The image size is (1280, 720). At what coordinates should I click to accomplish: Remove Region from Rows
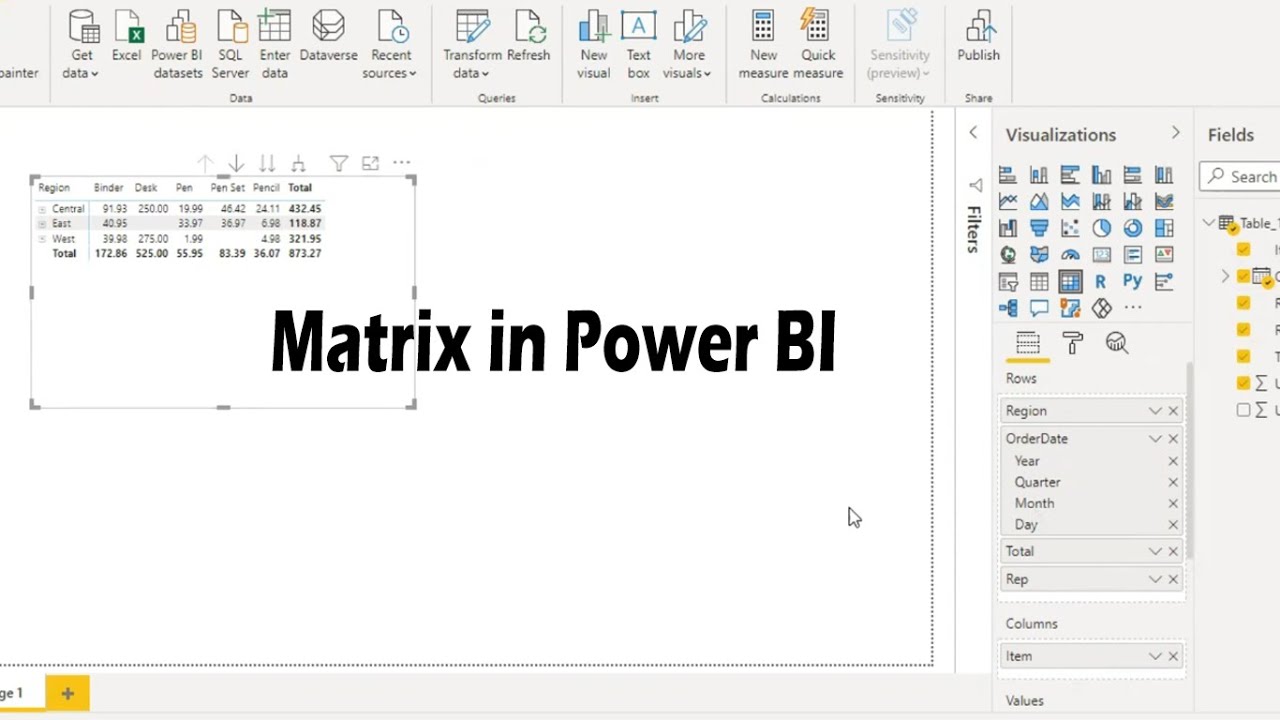1174,411
